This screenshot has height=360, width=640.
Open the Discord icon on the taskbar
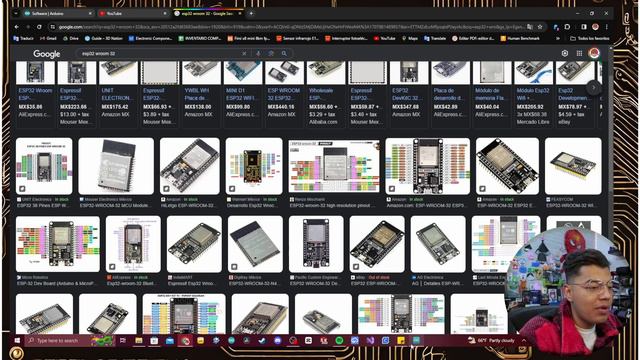[278, 340]
